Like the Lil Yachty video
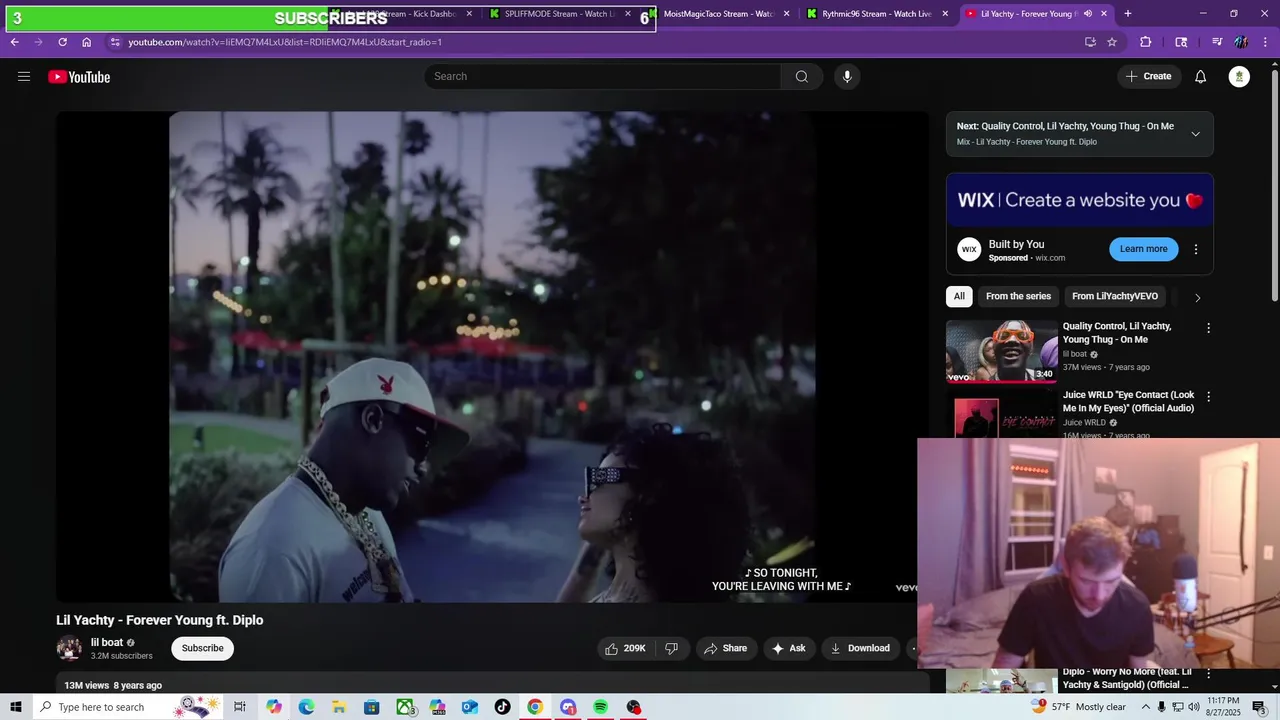The height and width of the screenshot is (720, 1280). [x=626, y=648]
